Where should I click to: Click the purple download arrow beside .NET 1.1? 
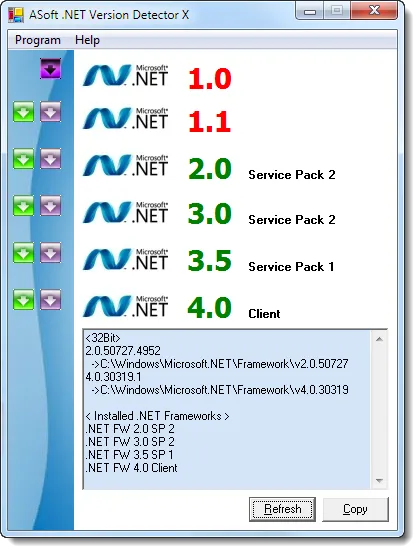click(x=50, y=112)
